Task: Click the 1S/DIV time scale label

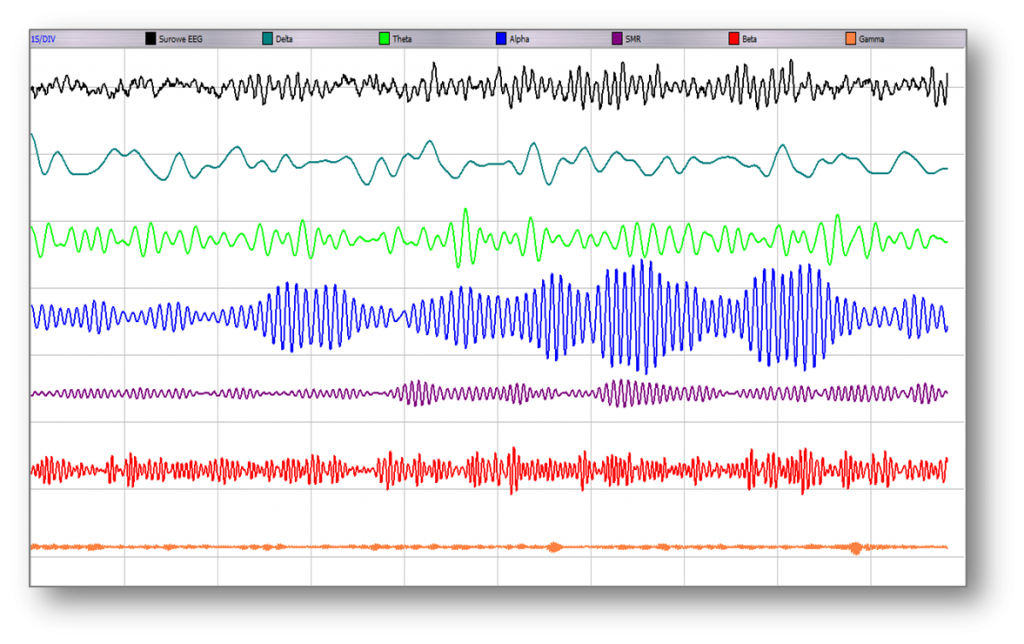Action: pyautogui.click(x=45, y=39)
